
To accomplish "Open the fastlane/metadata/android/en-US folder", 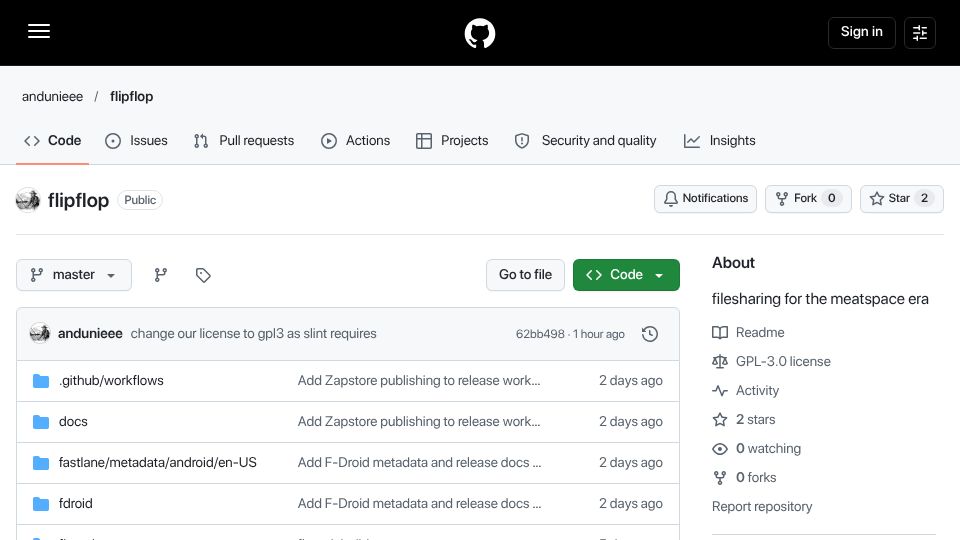I will [158, 463].
